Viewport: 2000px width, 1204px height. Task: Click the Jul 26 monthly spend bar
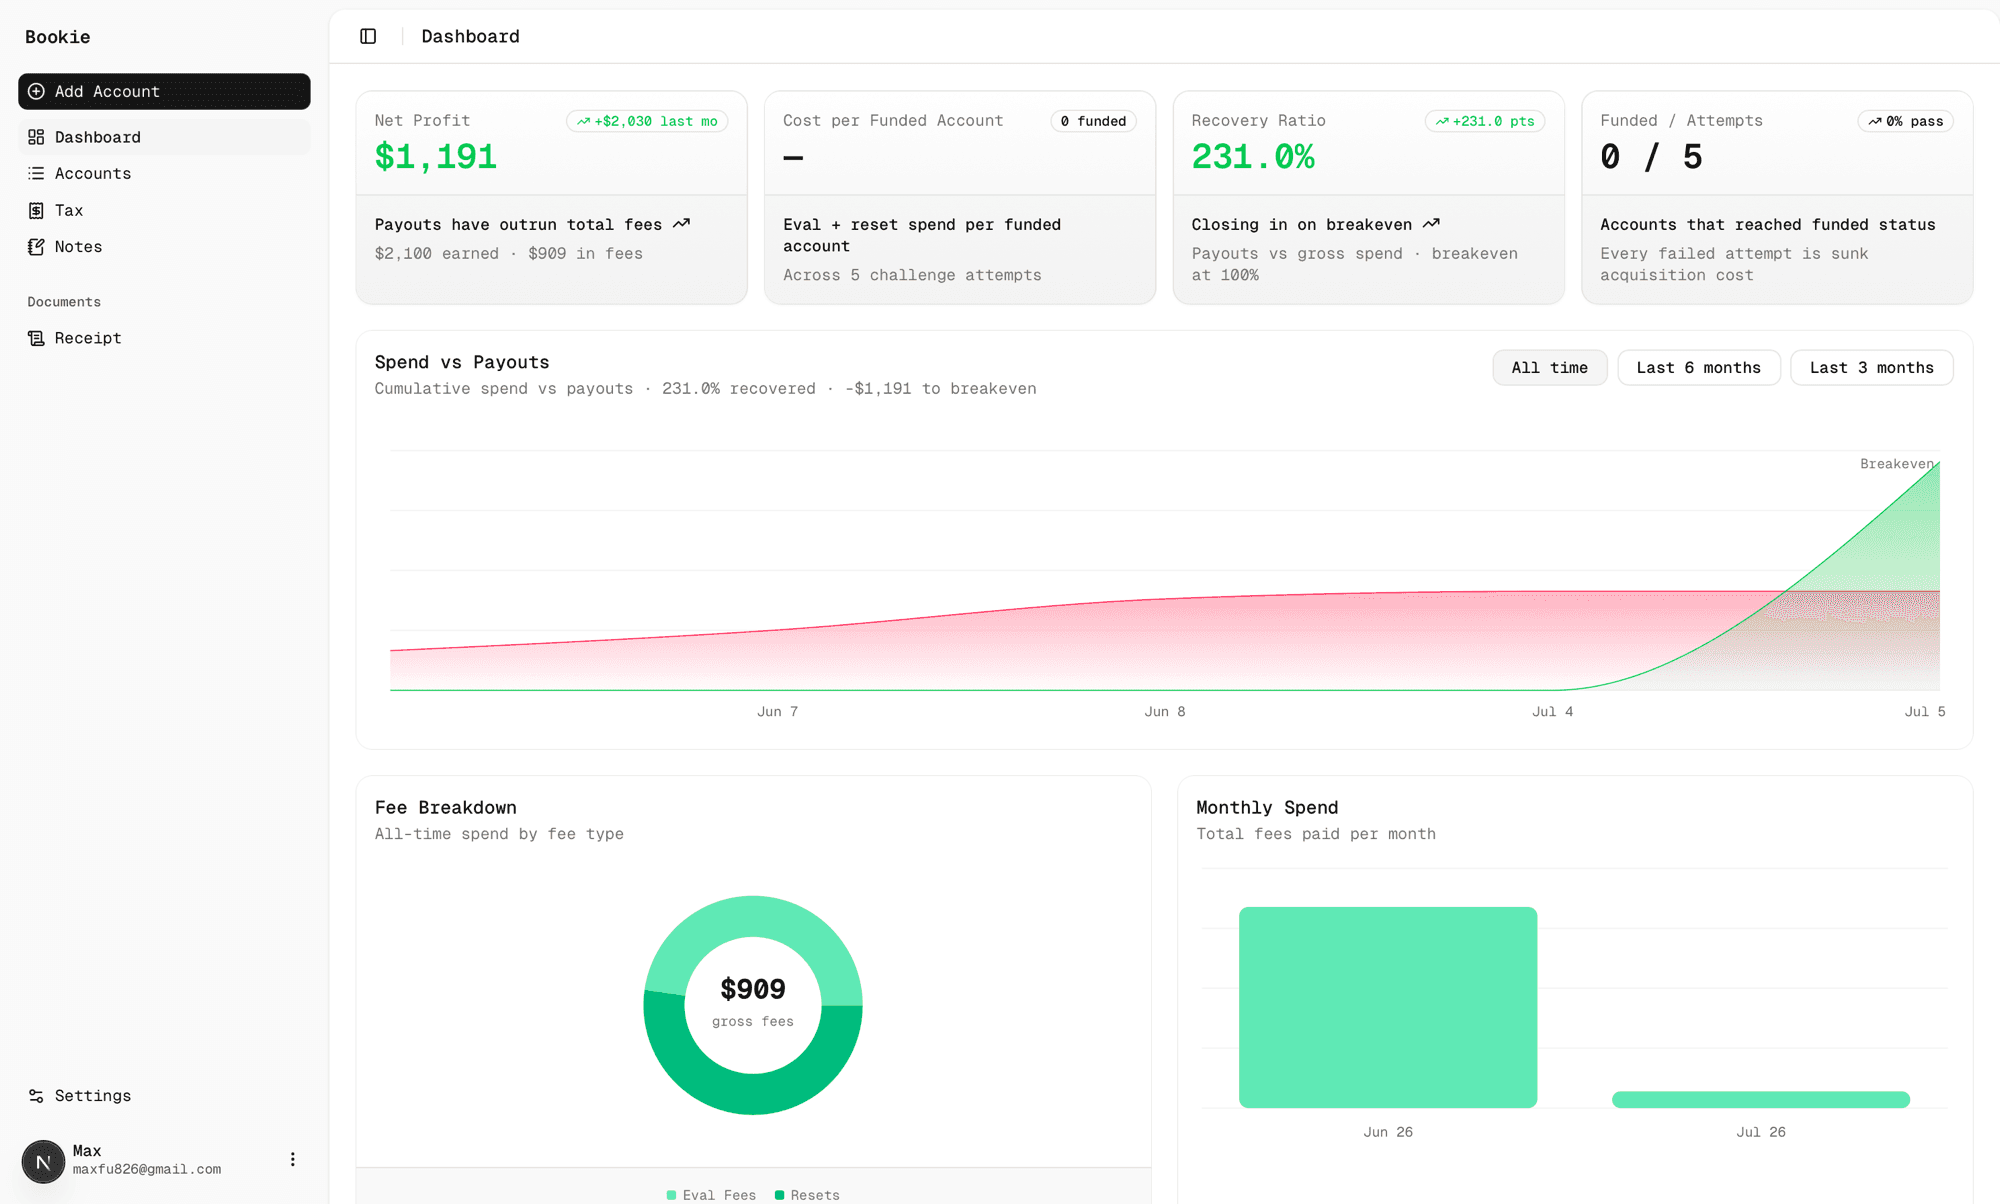(x=1761, y=1100)
